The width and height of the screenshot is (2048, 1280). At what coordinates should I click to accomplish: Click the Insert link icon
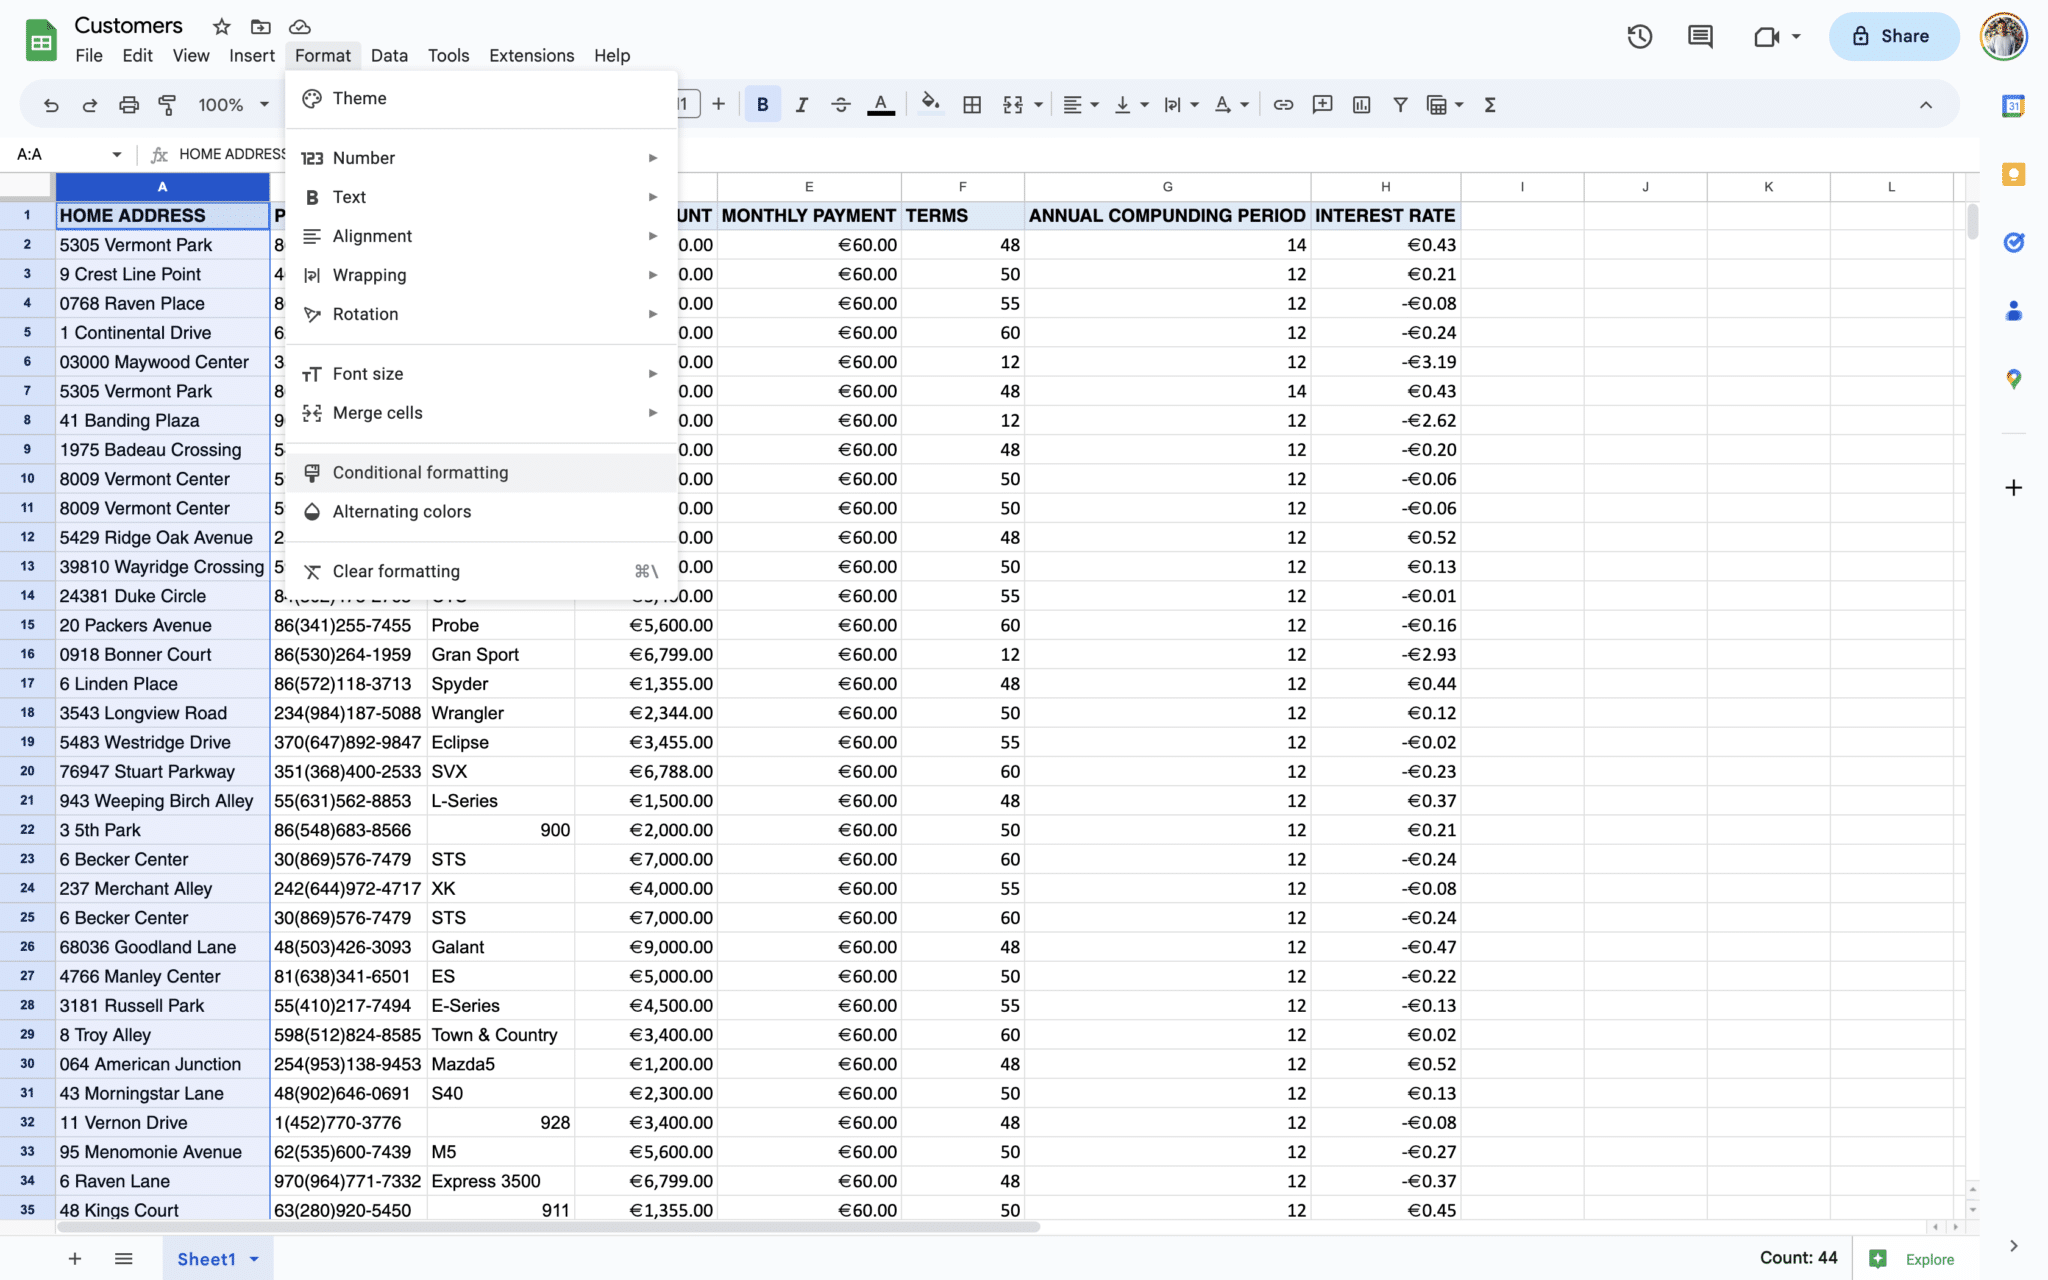[x=1283, y=105]
